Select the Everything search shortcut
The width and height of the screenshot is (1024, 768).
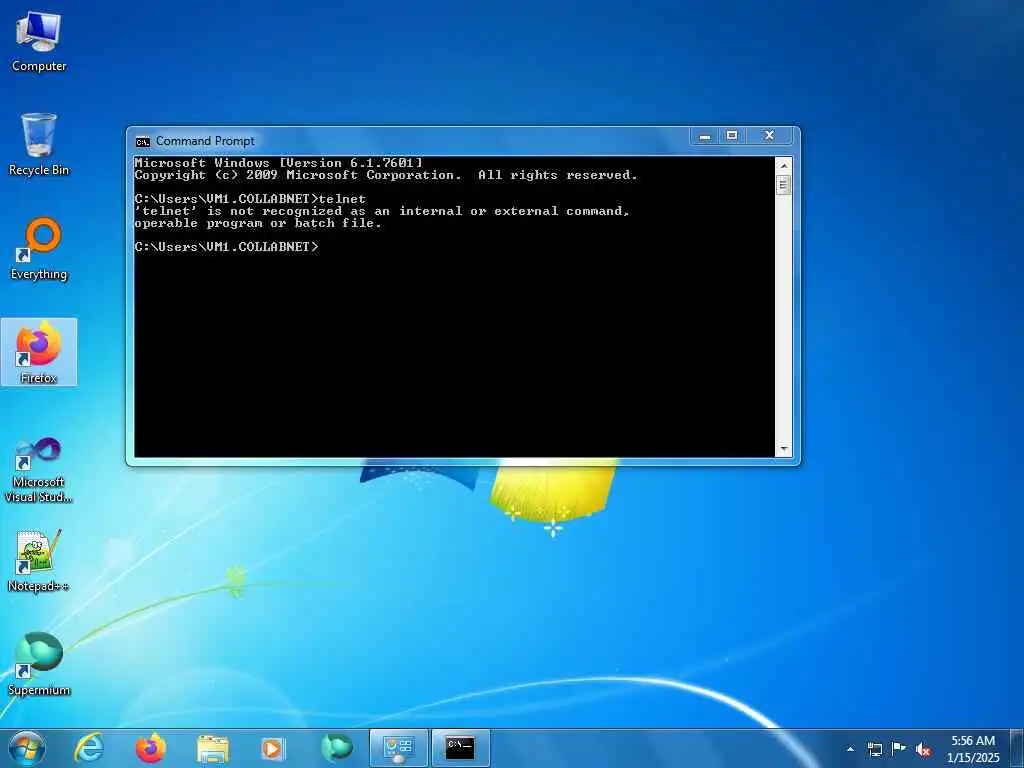39,249
